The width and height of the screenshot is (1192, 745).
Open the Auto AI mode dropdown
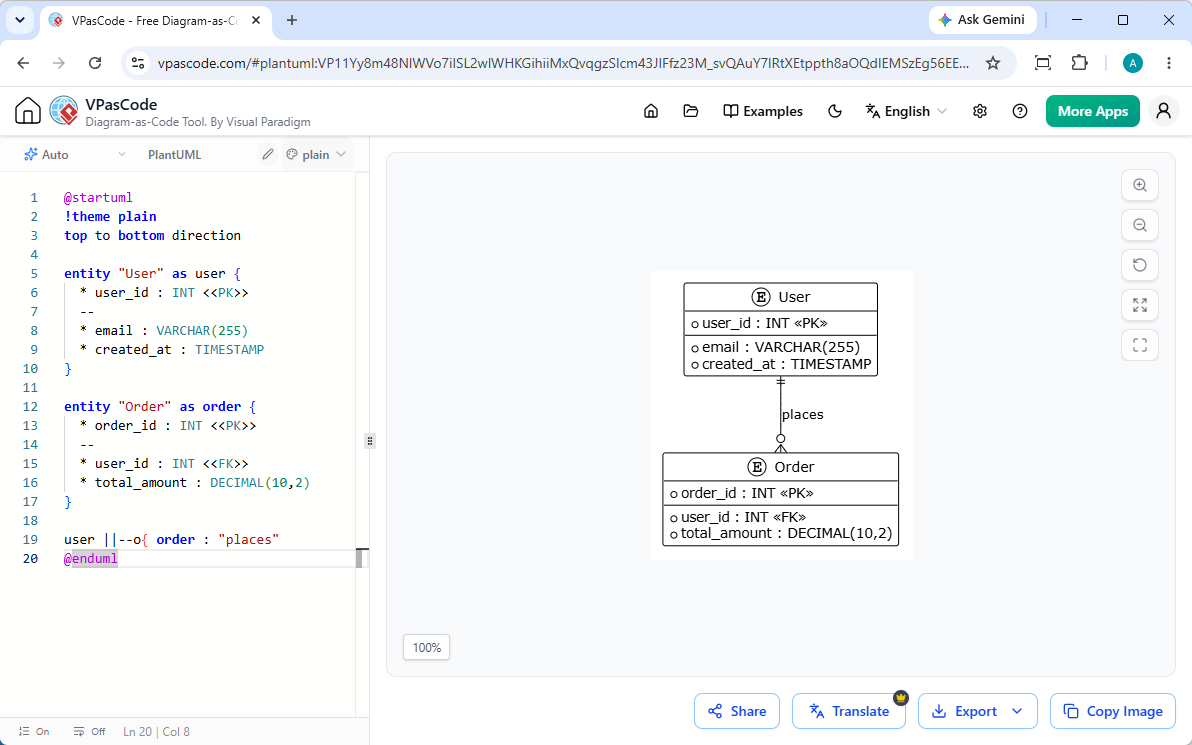click(74, 154)
